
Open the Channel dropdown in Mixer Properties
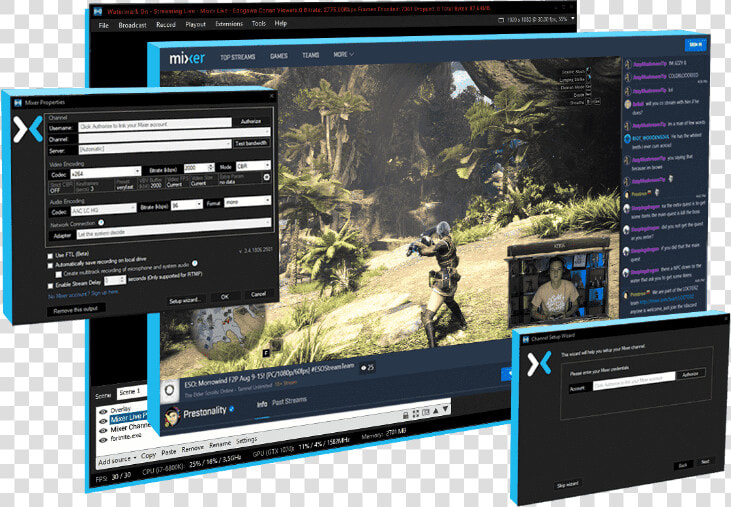tap(174, 136)
